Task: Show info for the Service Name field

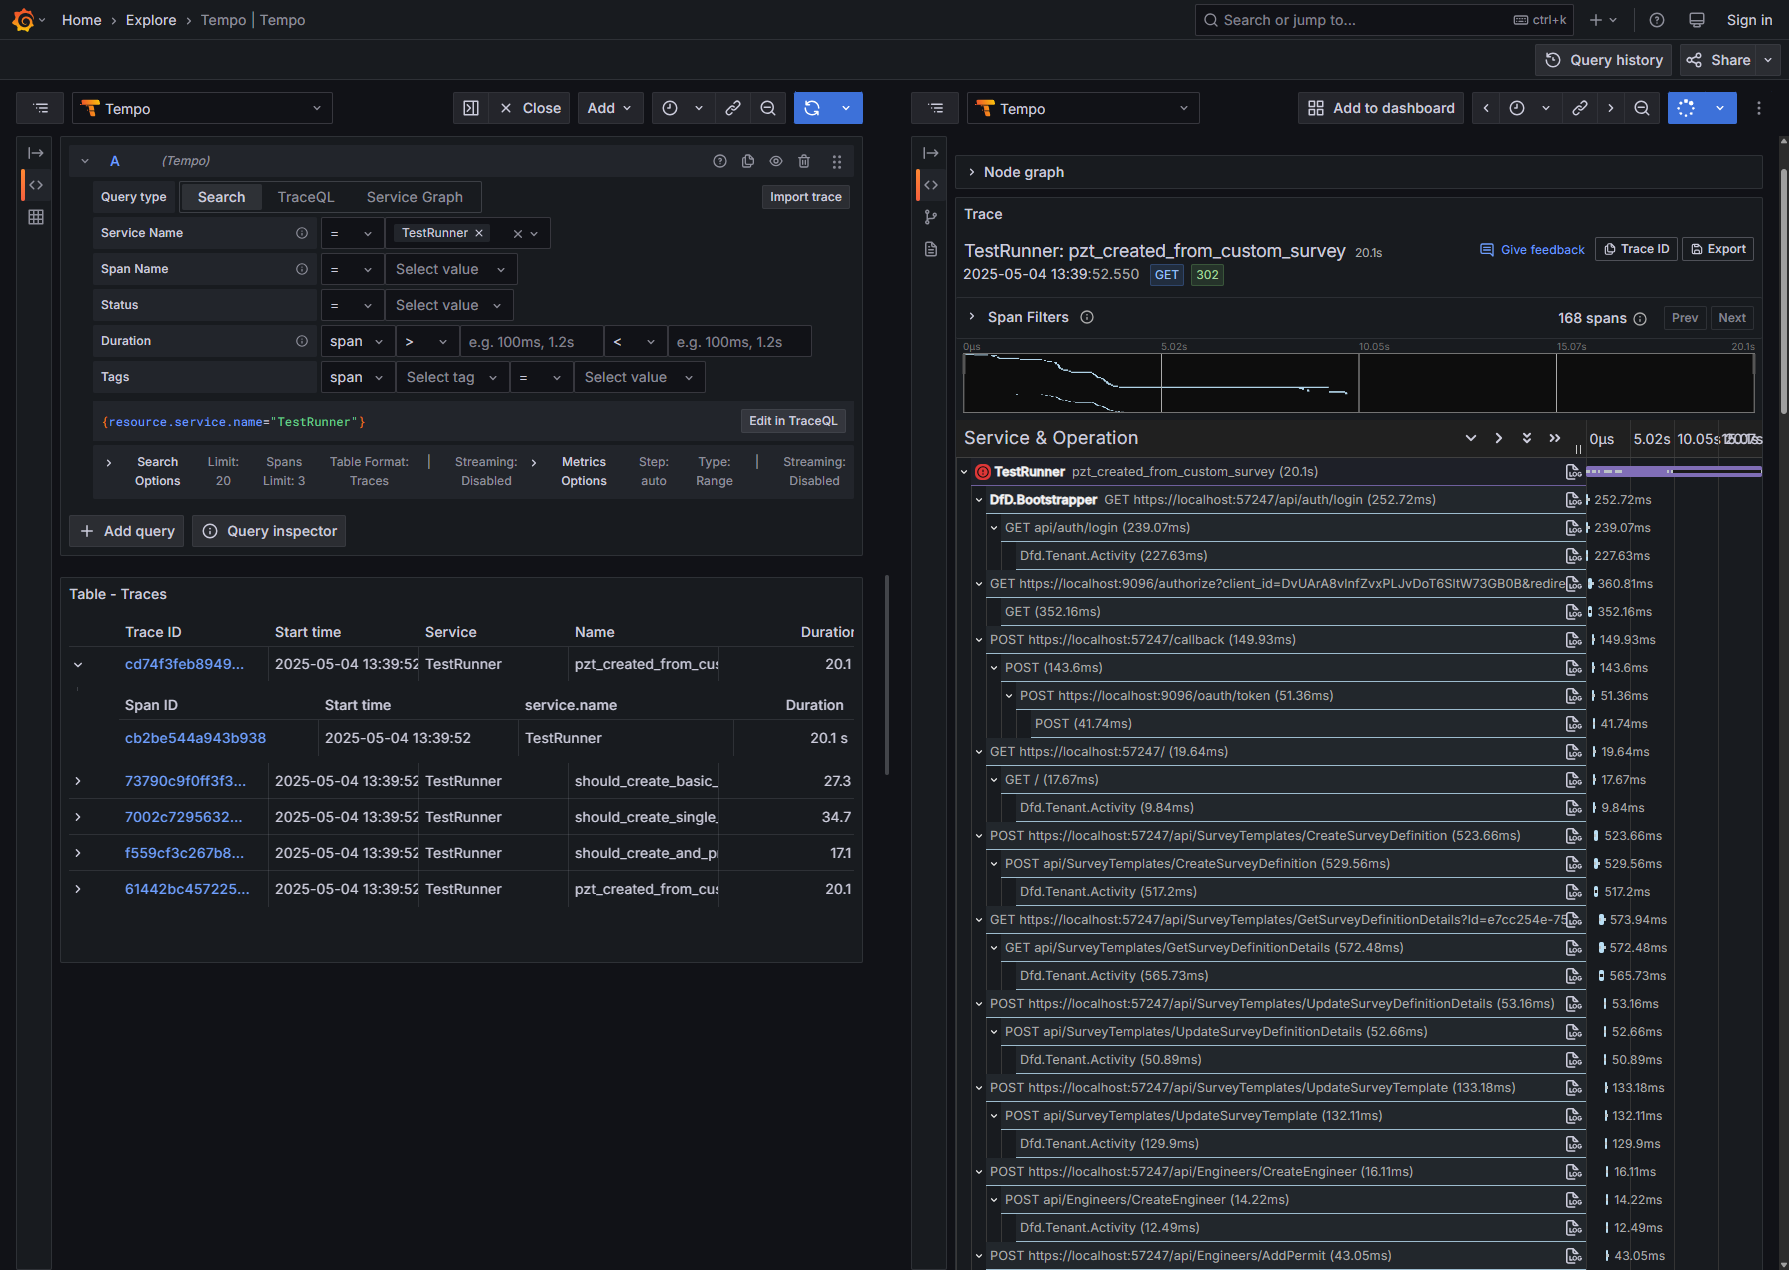Action: click(x=302, y=233)
